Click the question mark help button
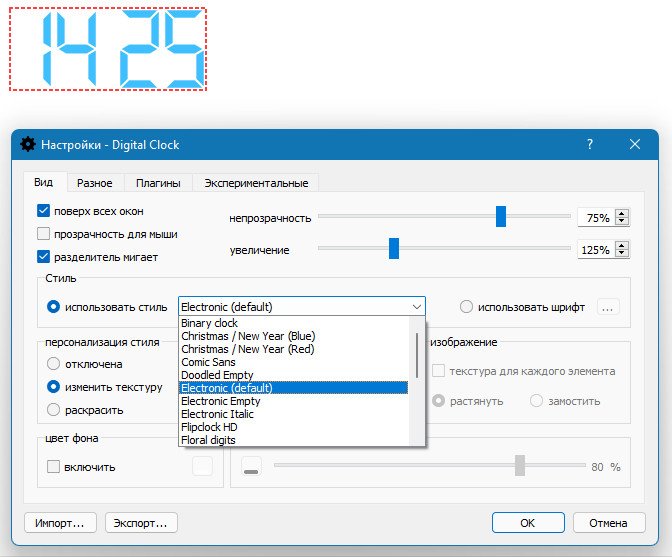 [590, 144]
